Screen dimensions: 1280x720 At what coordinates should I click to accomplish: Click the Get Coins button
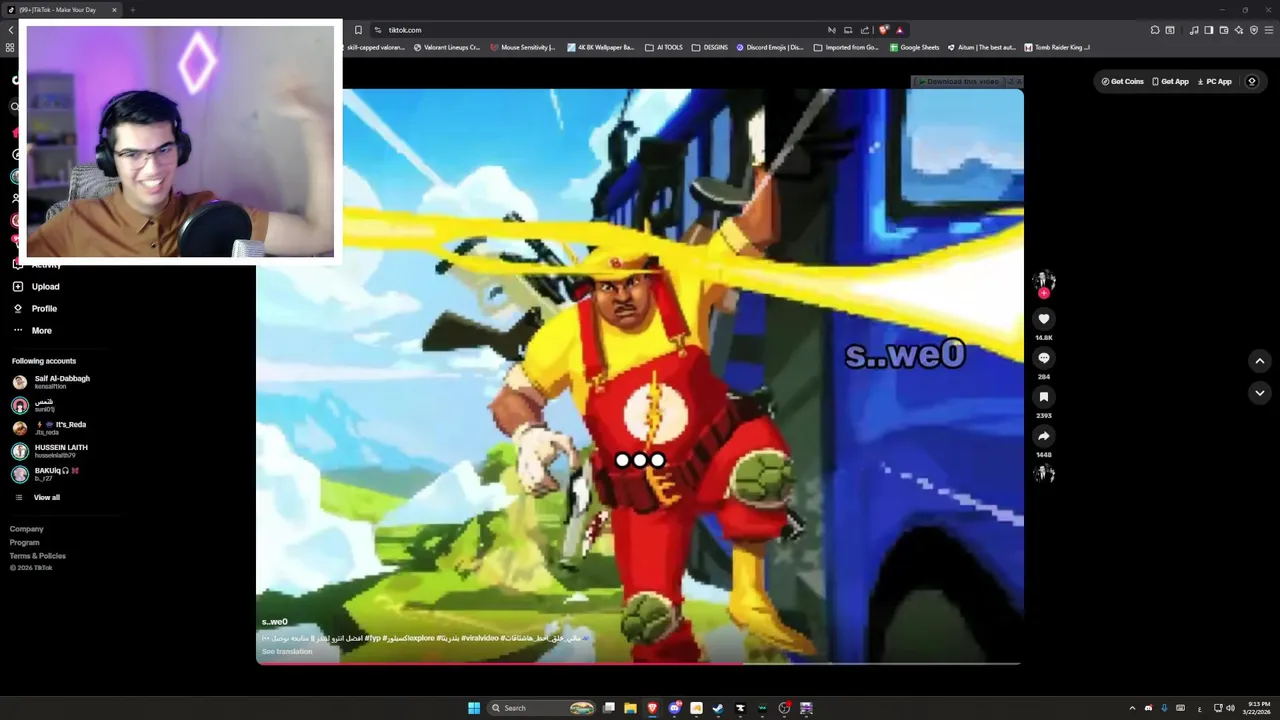1122,81
